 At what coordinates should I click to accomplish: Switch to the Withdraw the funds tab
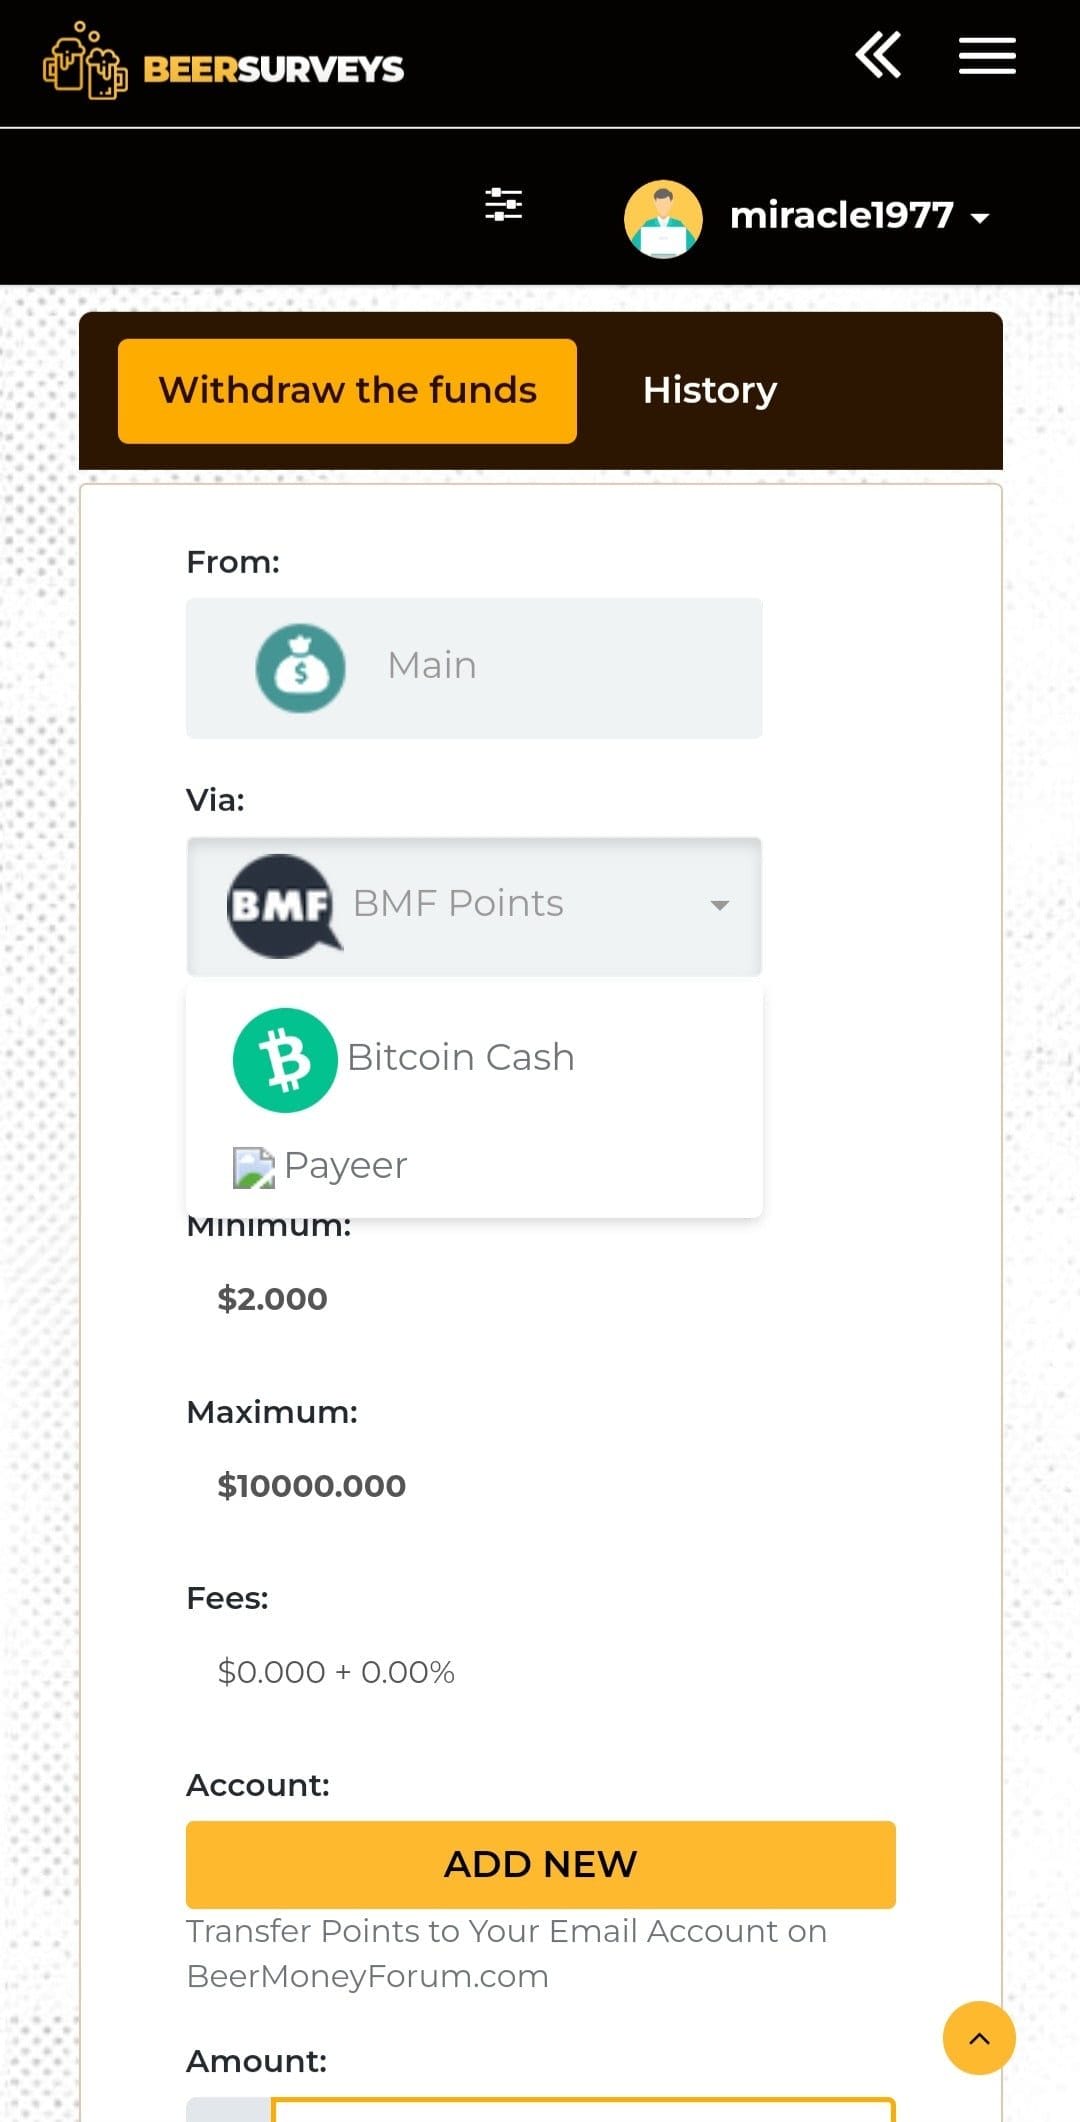click(347, 391)
